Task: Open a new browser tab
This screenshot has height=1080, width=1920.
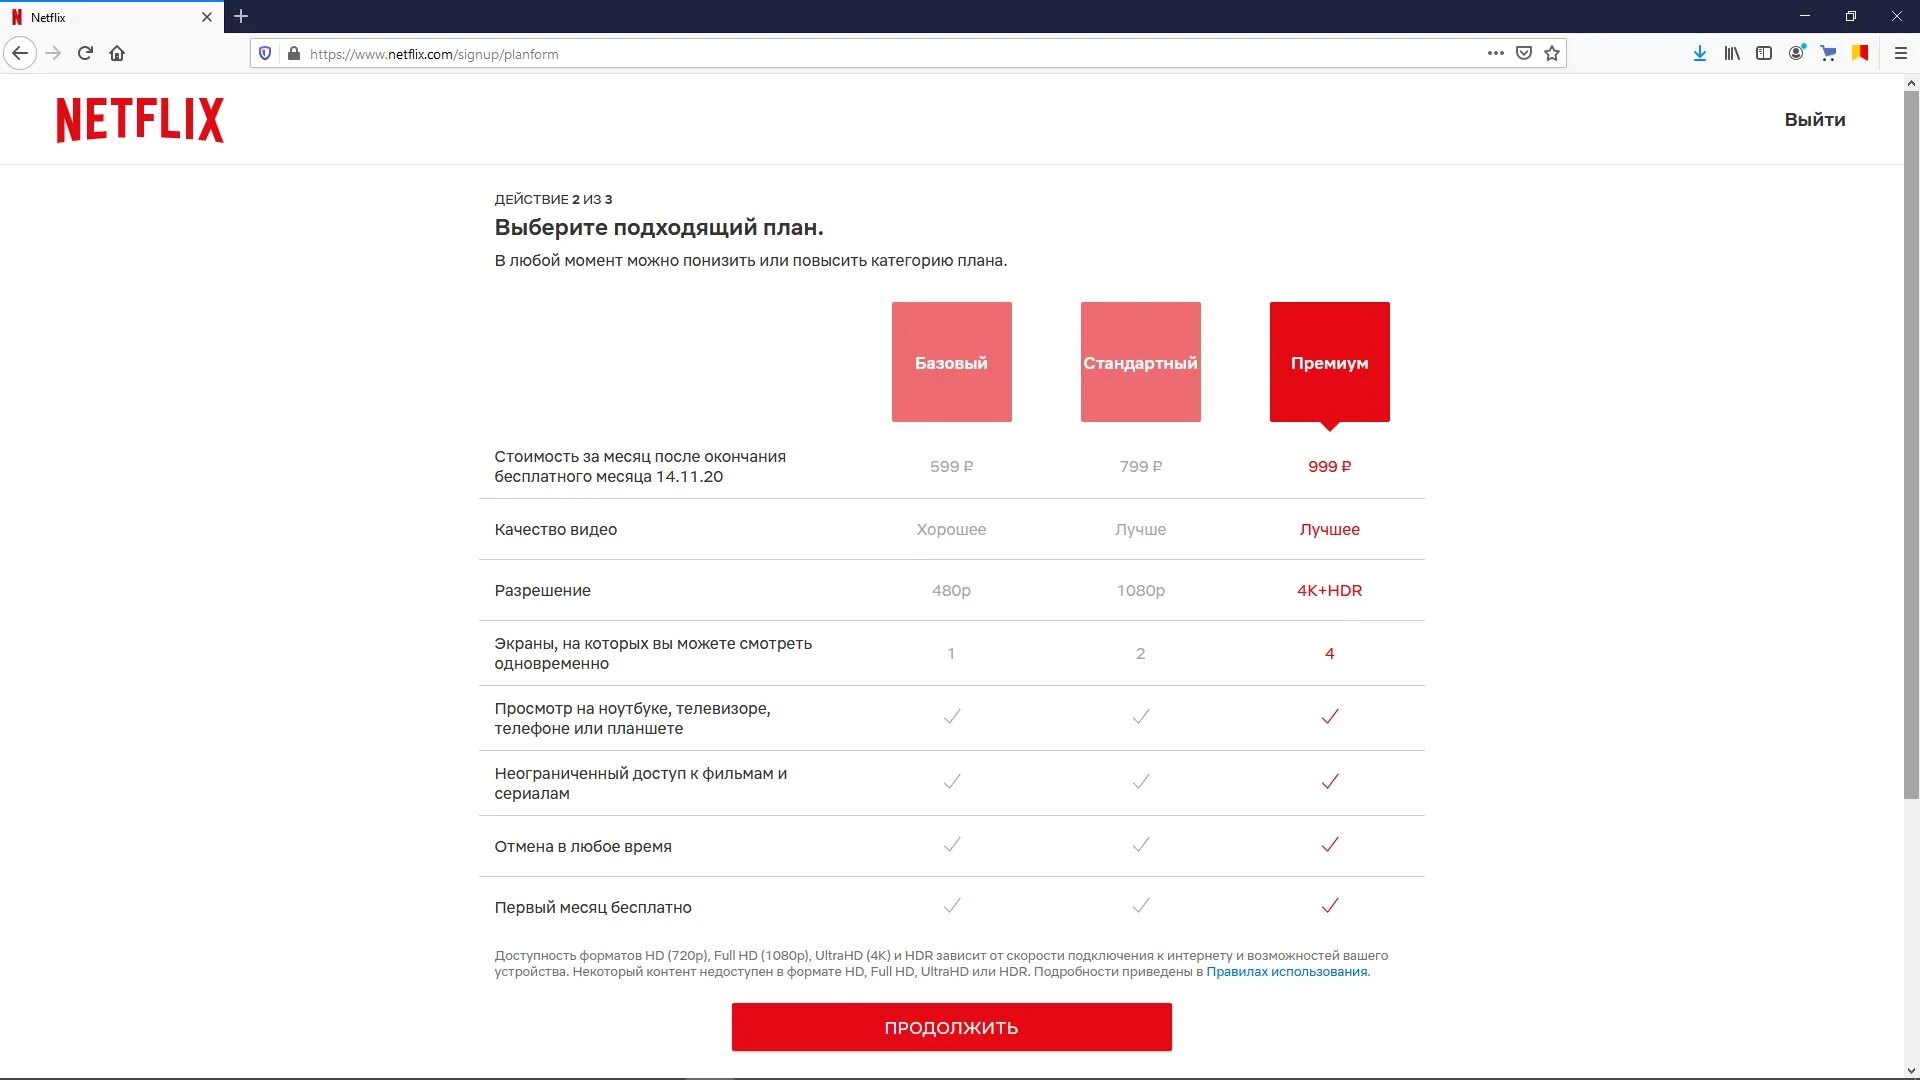Action: 241,17
